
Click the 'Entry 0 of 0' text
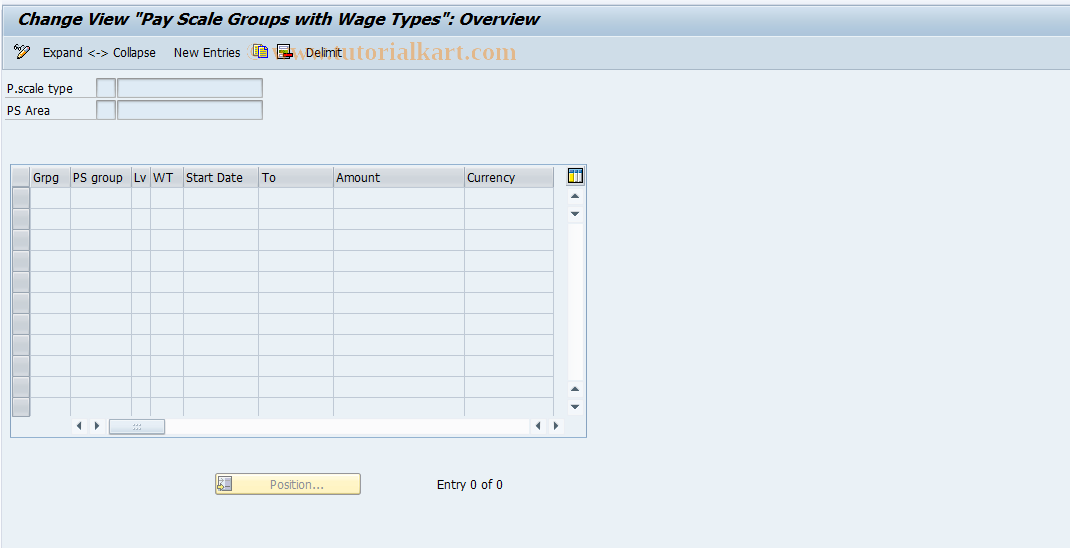coord(469,485)
